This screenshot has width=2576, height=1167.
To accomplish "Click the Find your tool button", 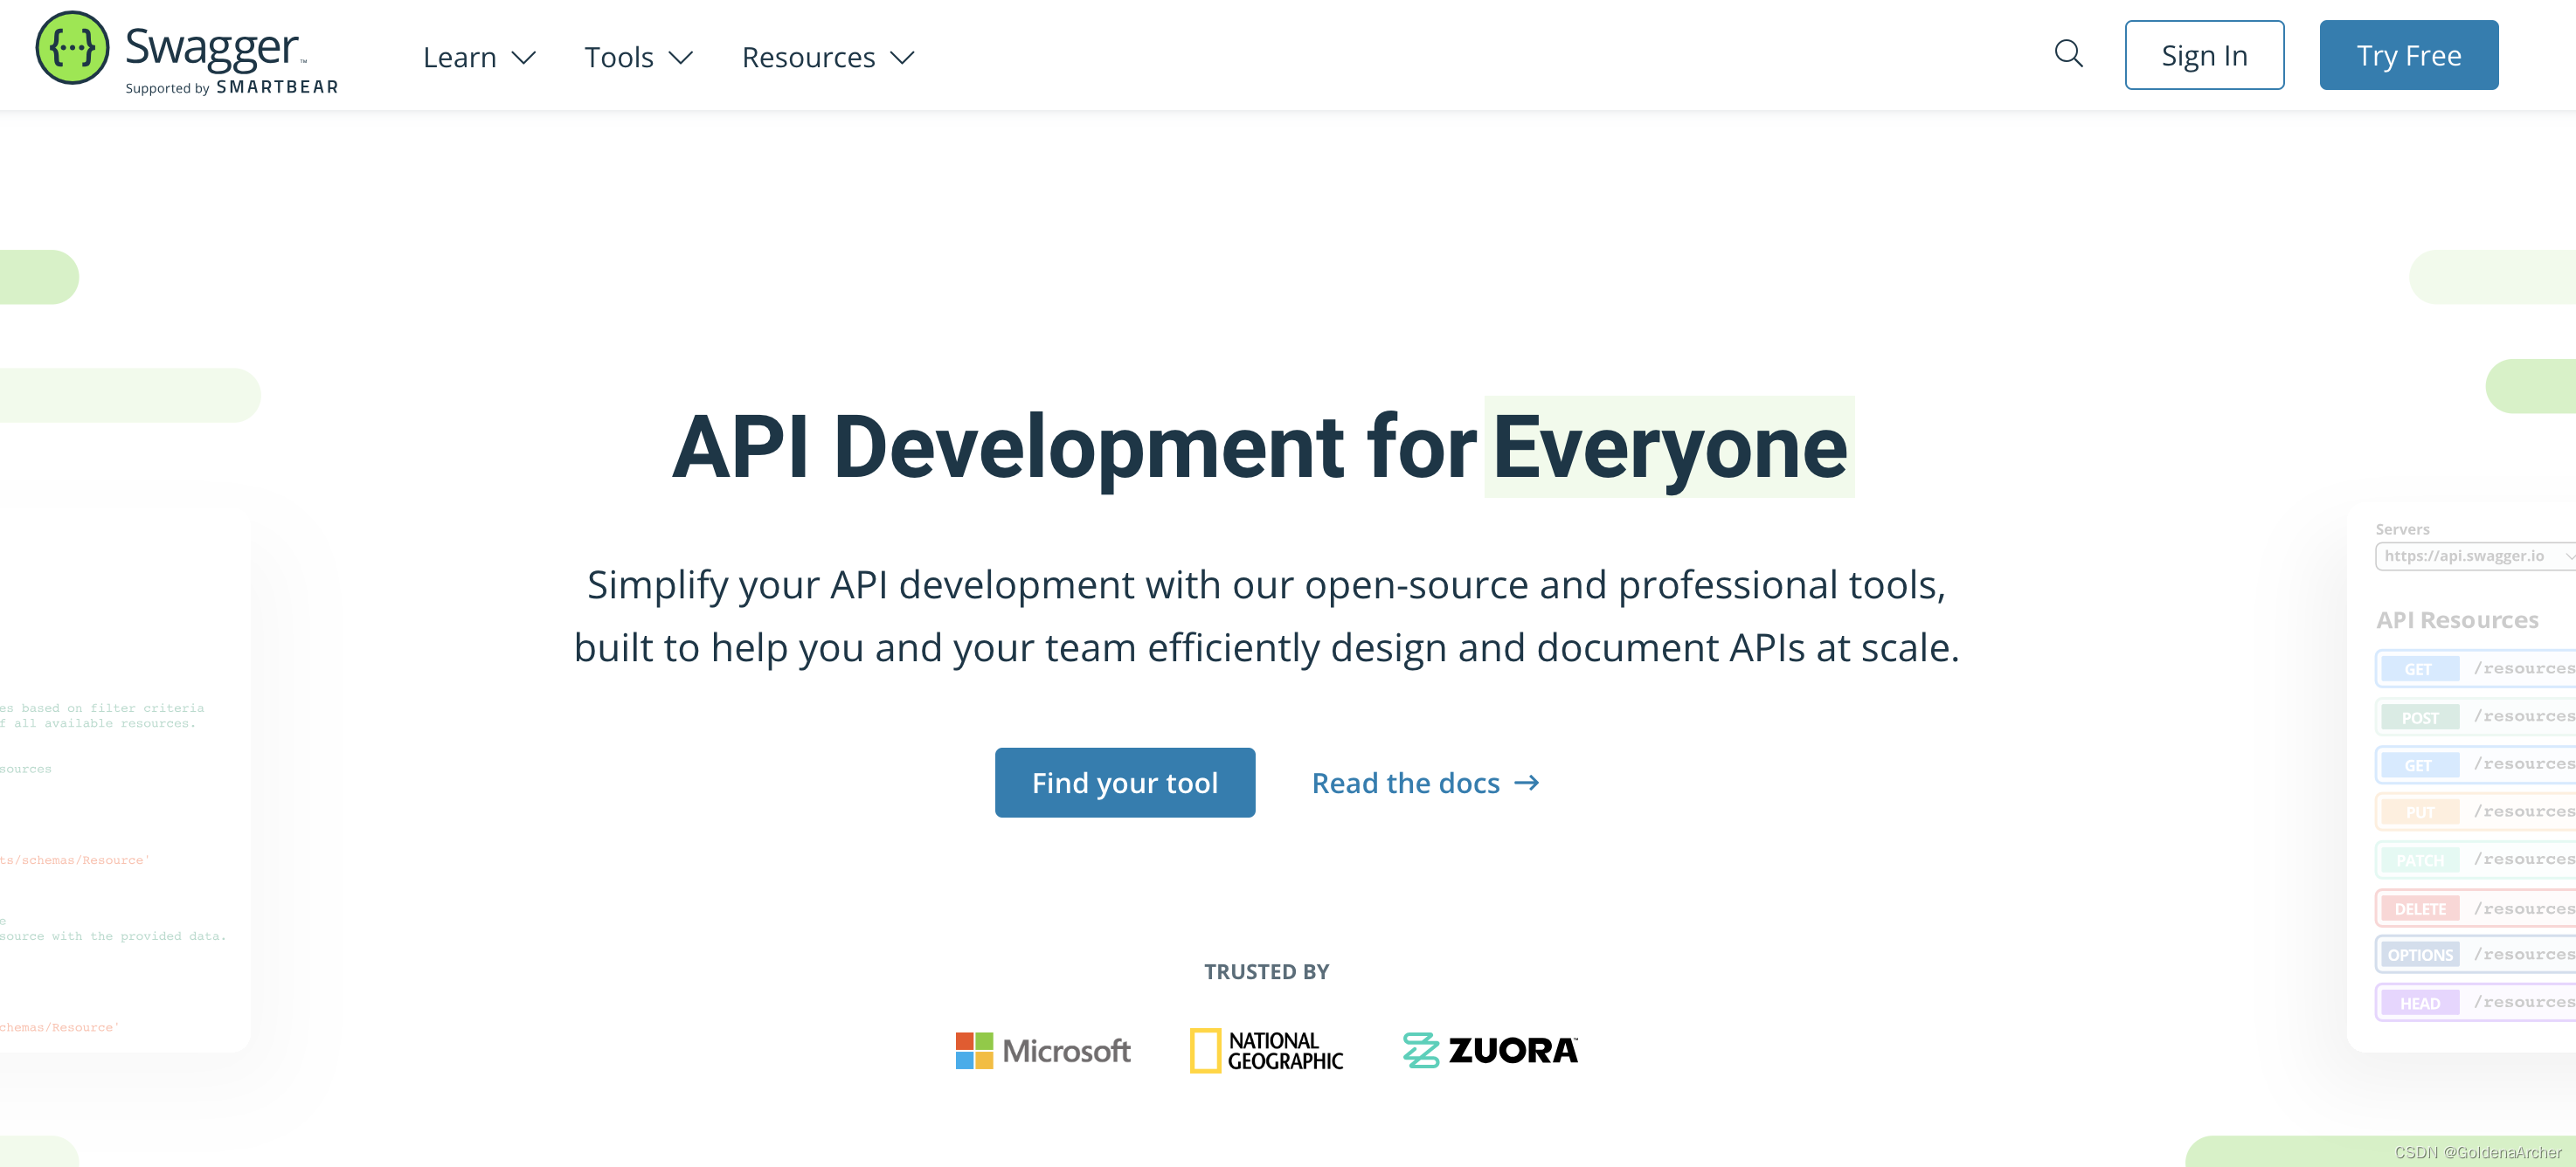I will 1125,783.
